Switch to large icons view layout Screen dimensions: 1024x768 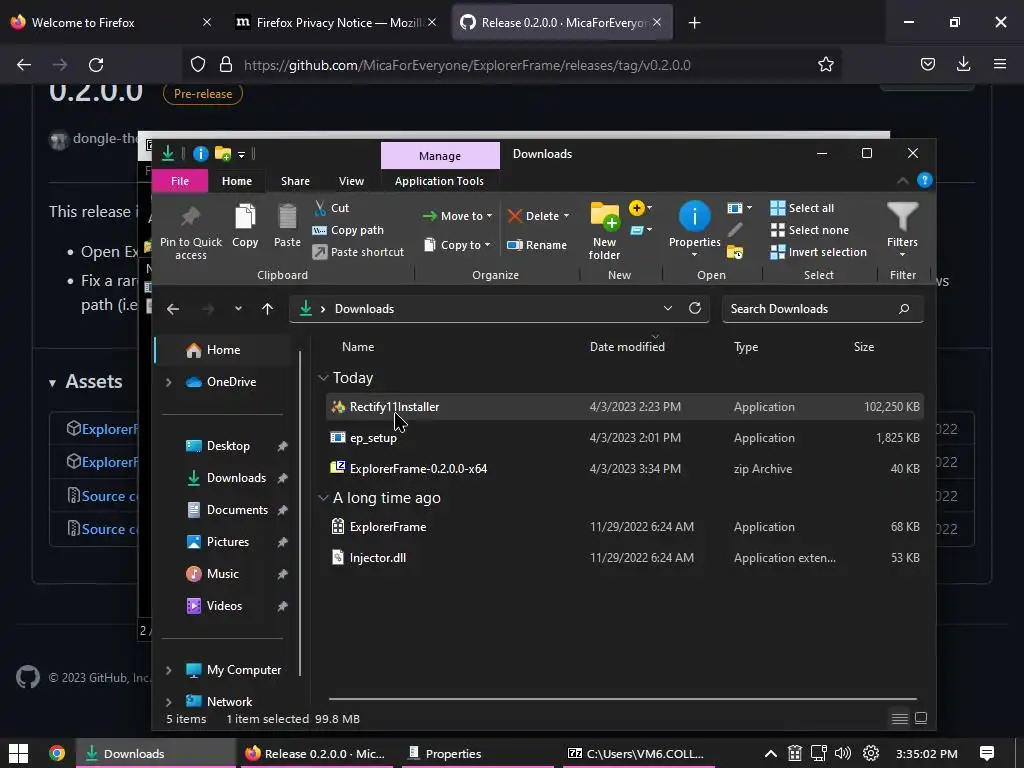click(x=921, y=718)
